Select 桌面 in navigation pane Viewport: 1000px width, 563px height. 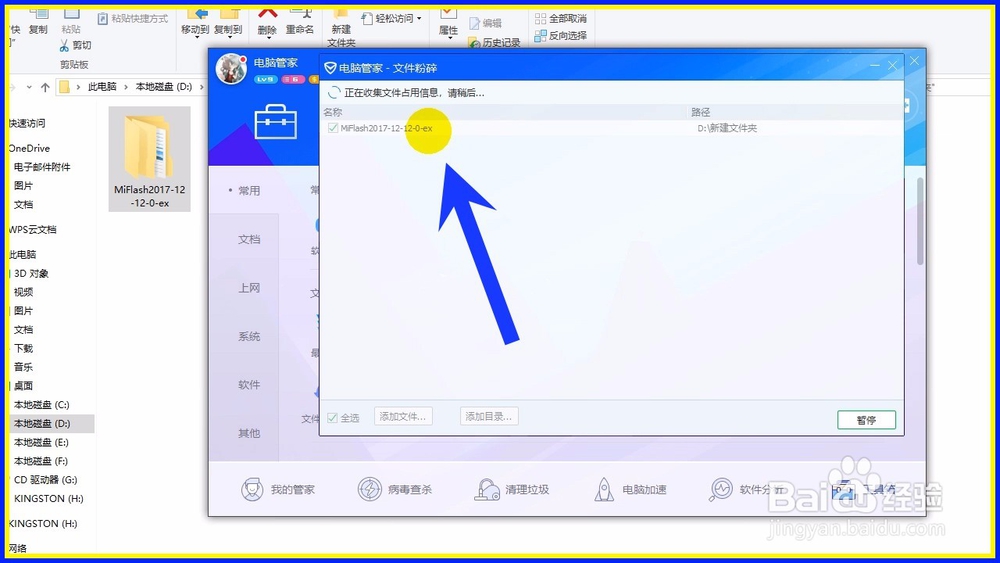(x=24, y=386)
